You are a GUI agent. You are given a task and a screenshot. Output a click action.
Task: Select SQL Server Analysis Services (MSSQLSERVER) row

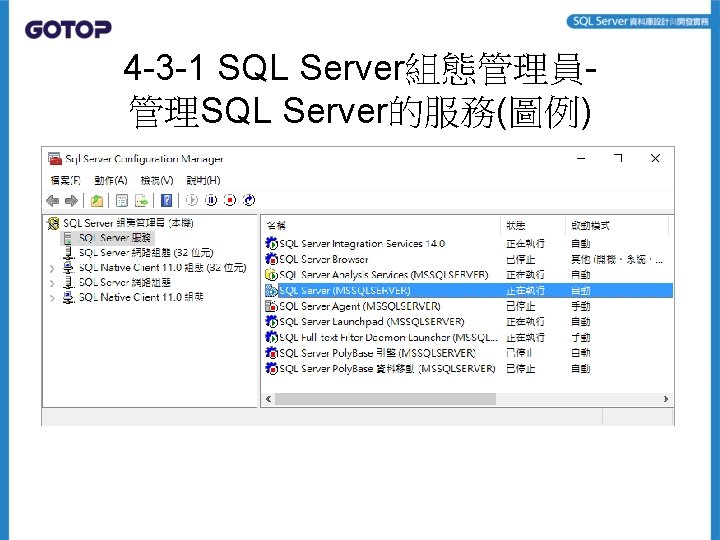(467, 275)
